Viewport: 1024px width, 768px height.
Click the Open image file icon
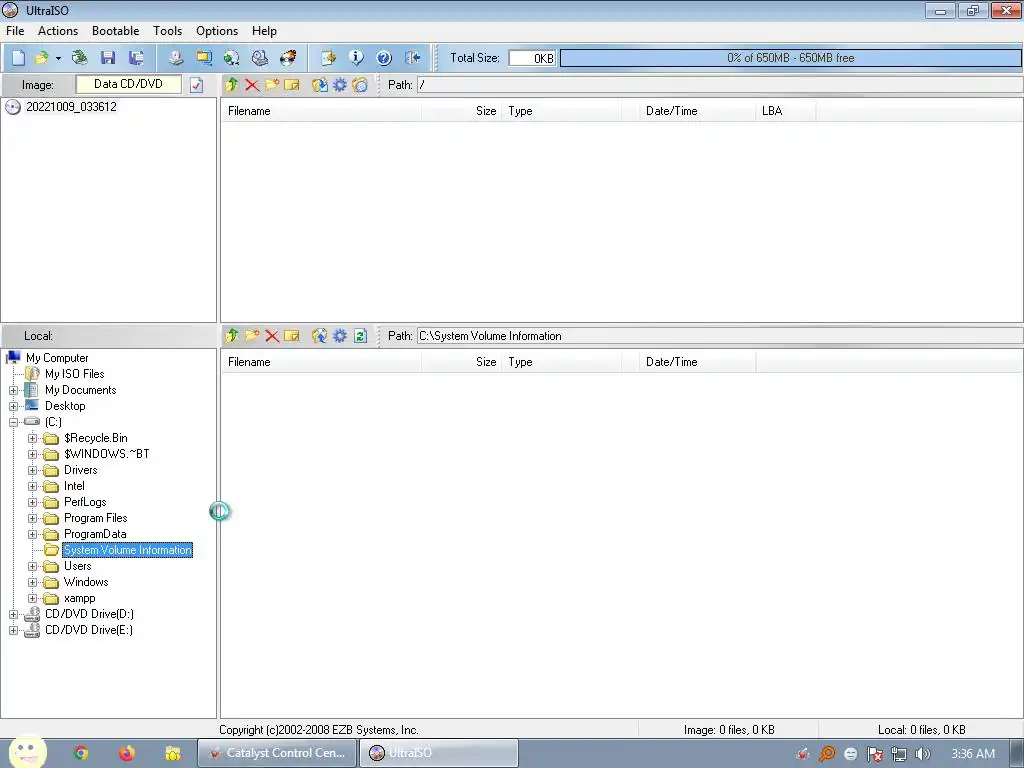tap(41, 58)
